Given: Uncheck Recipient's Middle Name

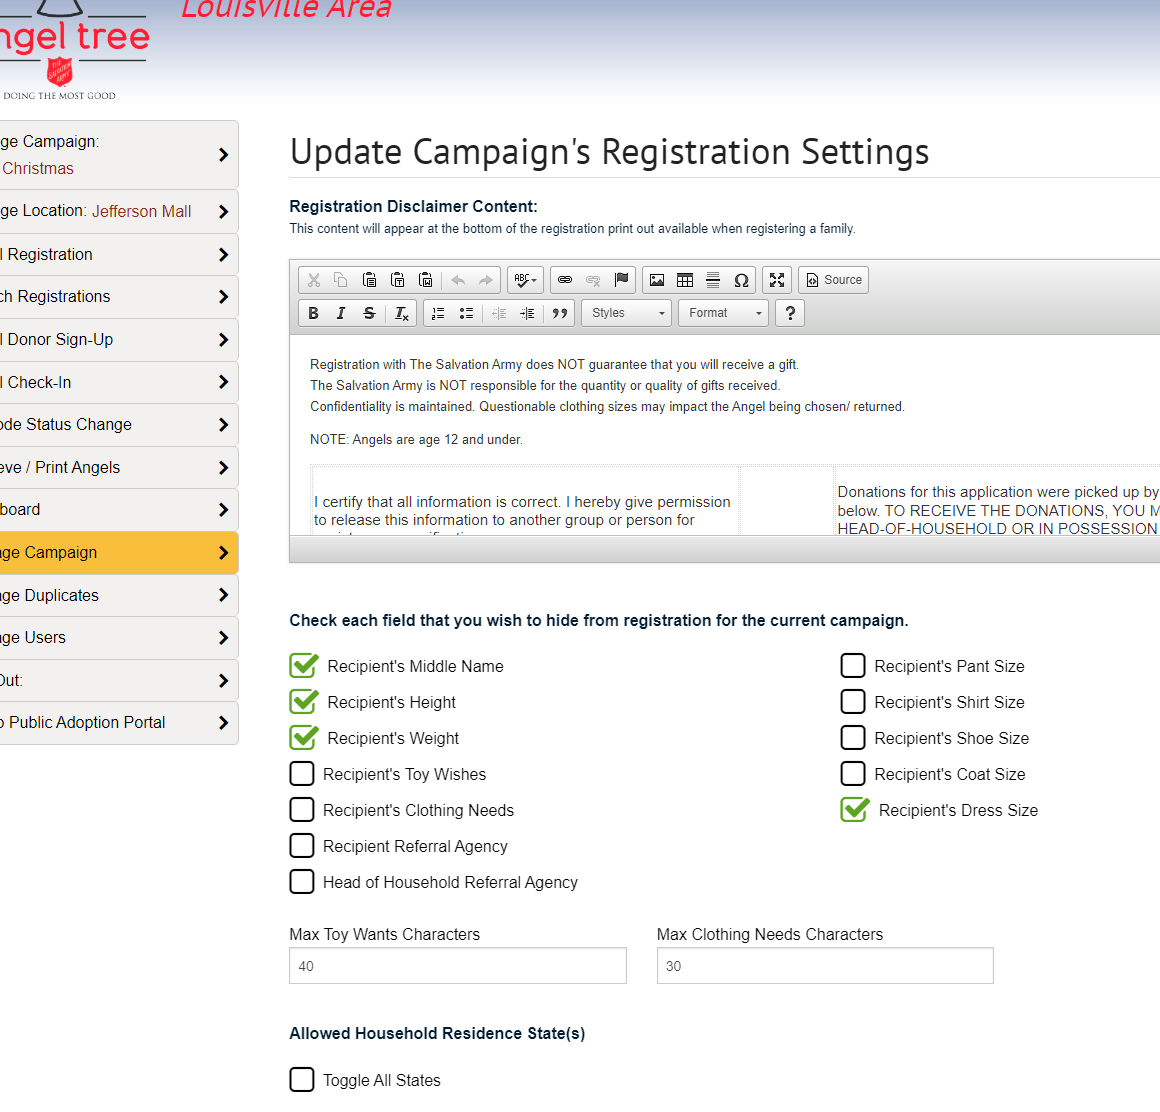Looking at the screenshot, I should [x=302, y=665].
